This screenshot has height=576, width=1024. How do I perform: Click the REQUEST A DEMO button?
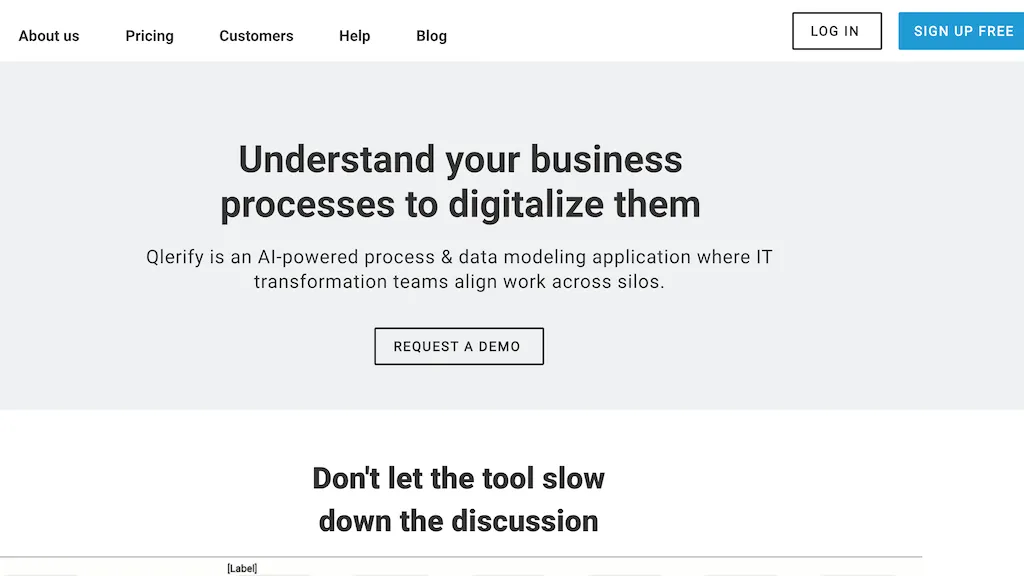[x=458, y=346]
